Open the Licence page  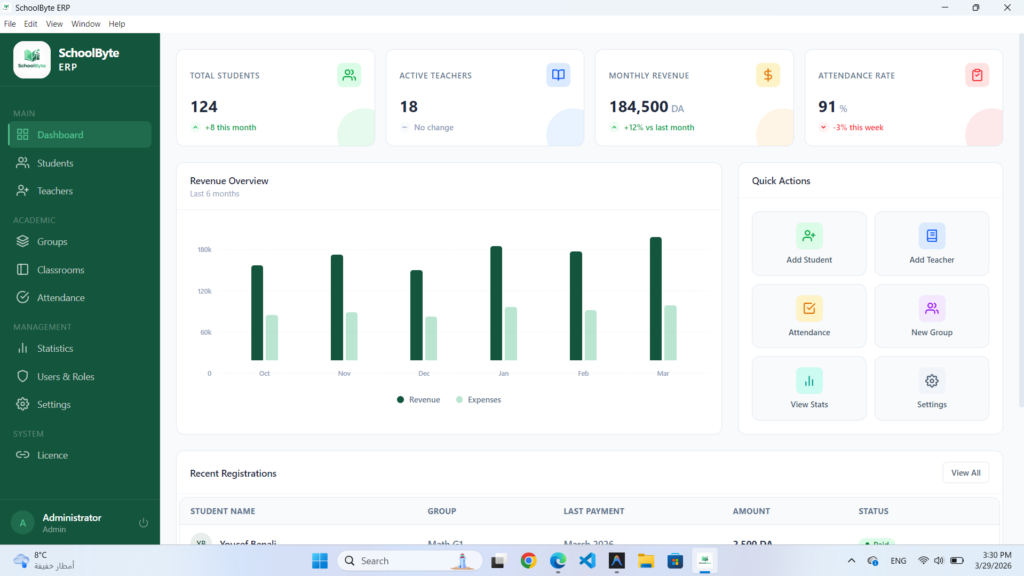click(80, 455)
